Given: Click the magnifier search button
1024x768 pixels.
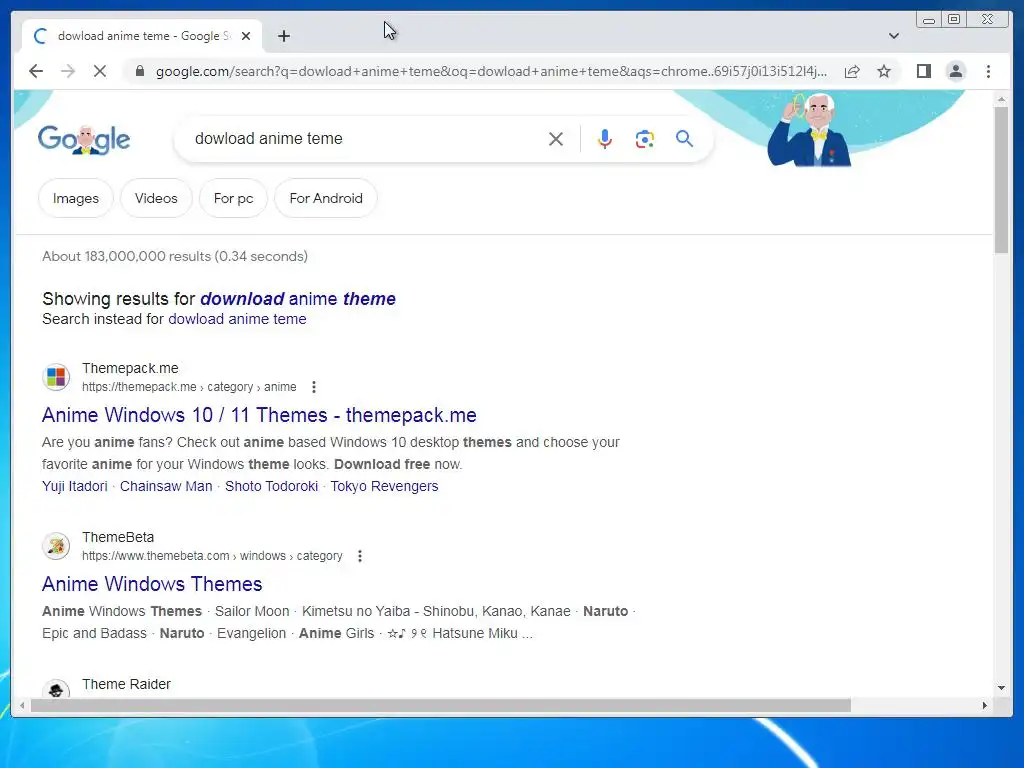Looking at the screenshot, I should coord(684,138).
